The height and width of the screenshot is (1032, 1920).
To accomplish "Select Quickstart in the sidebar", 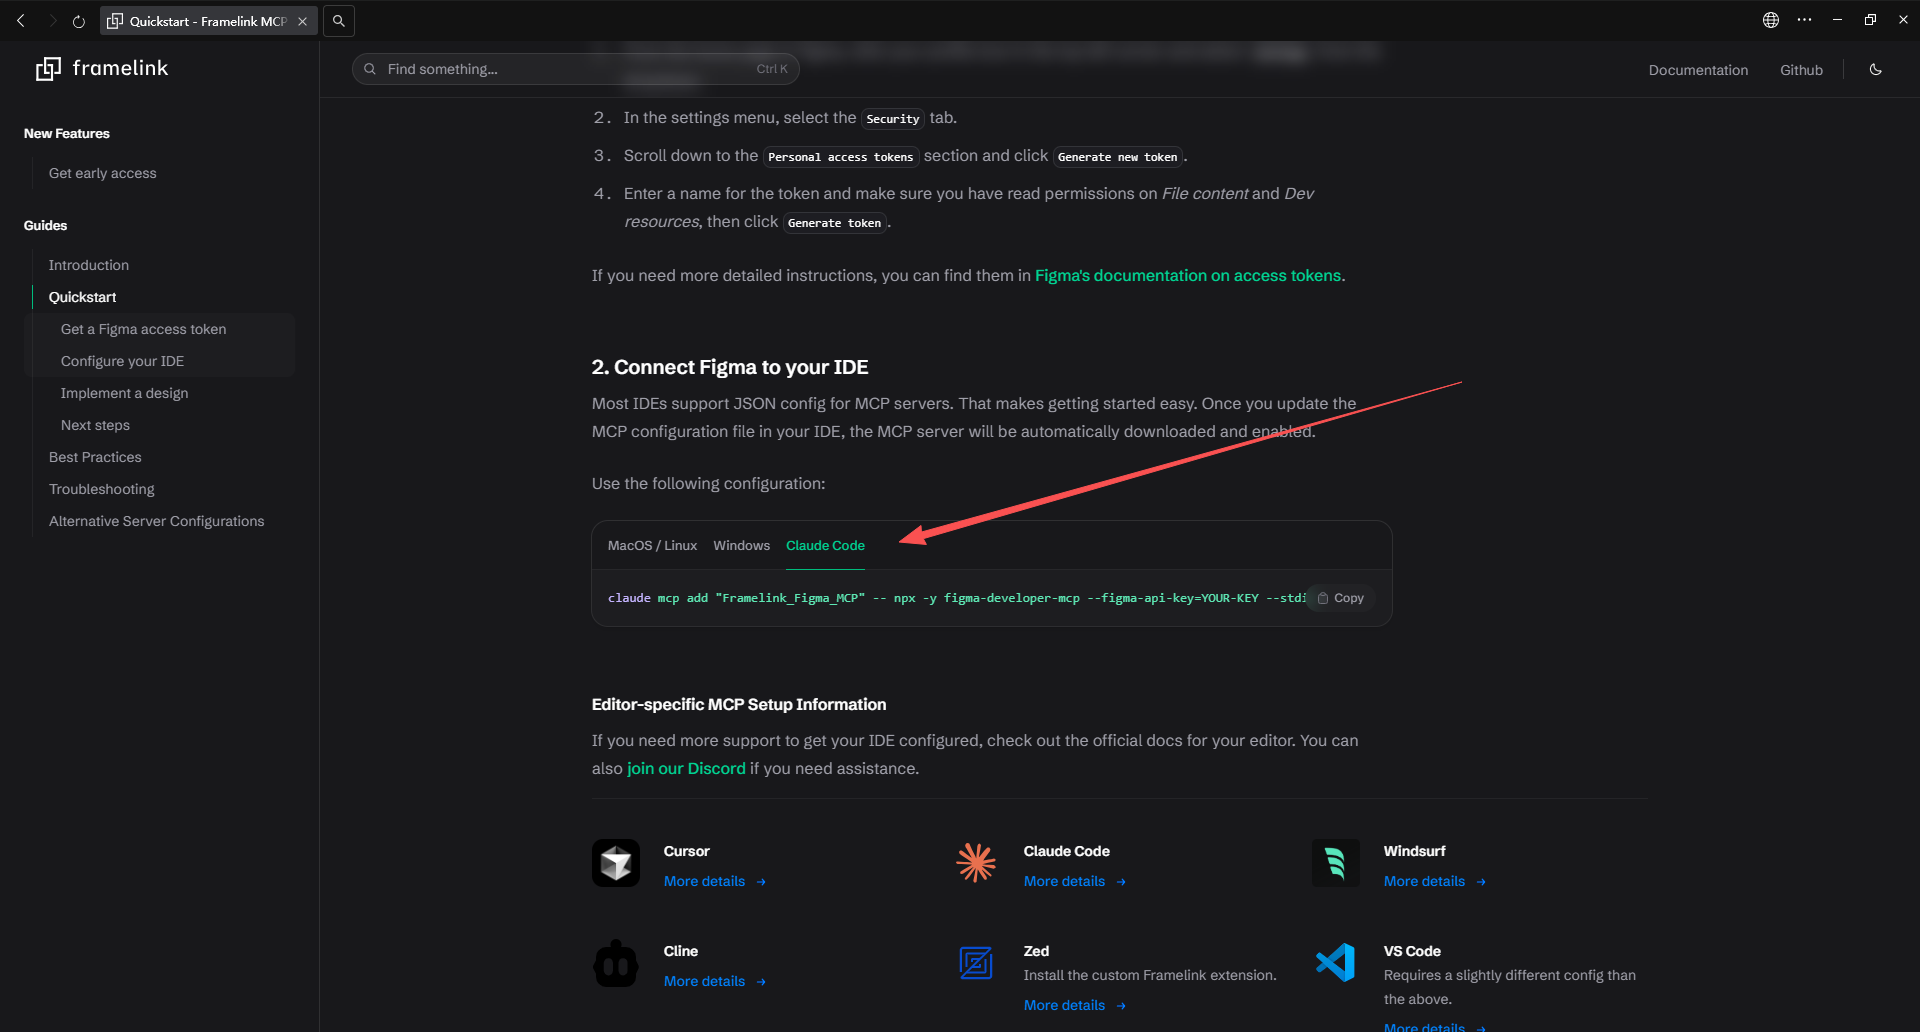I will [x=83, y=297].
